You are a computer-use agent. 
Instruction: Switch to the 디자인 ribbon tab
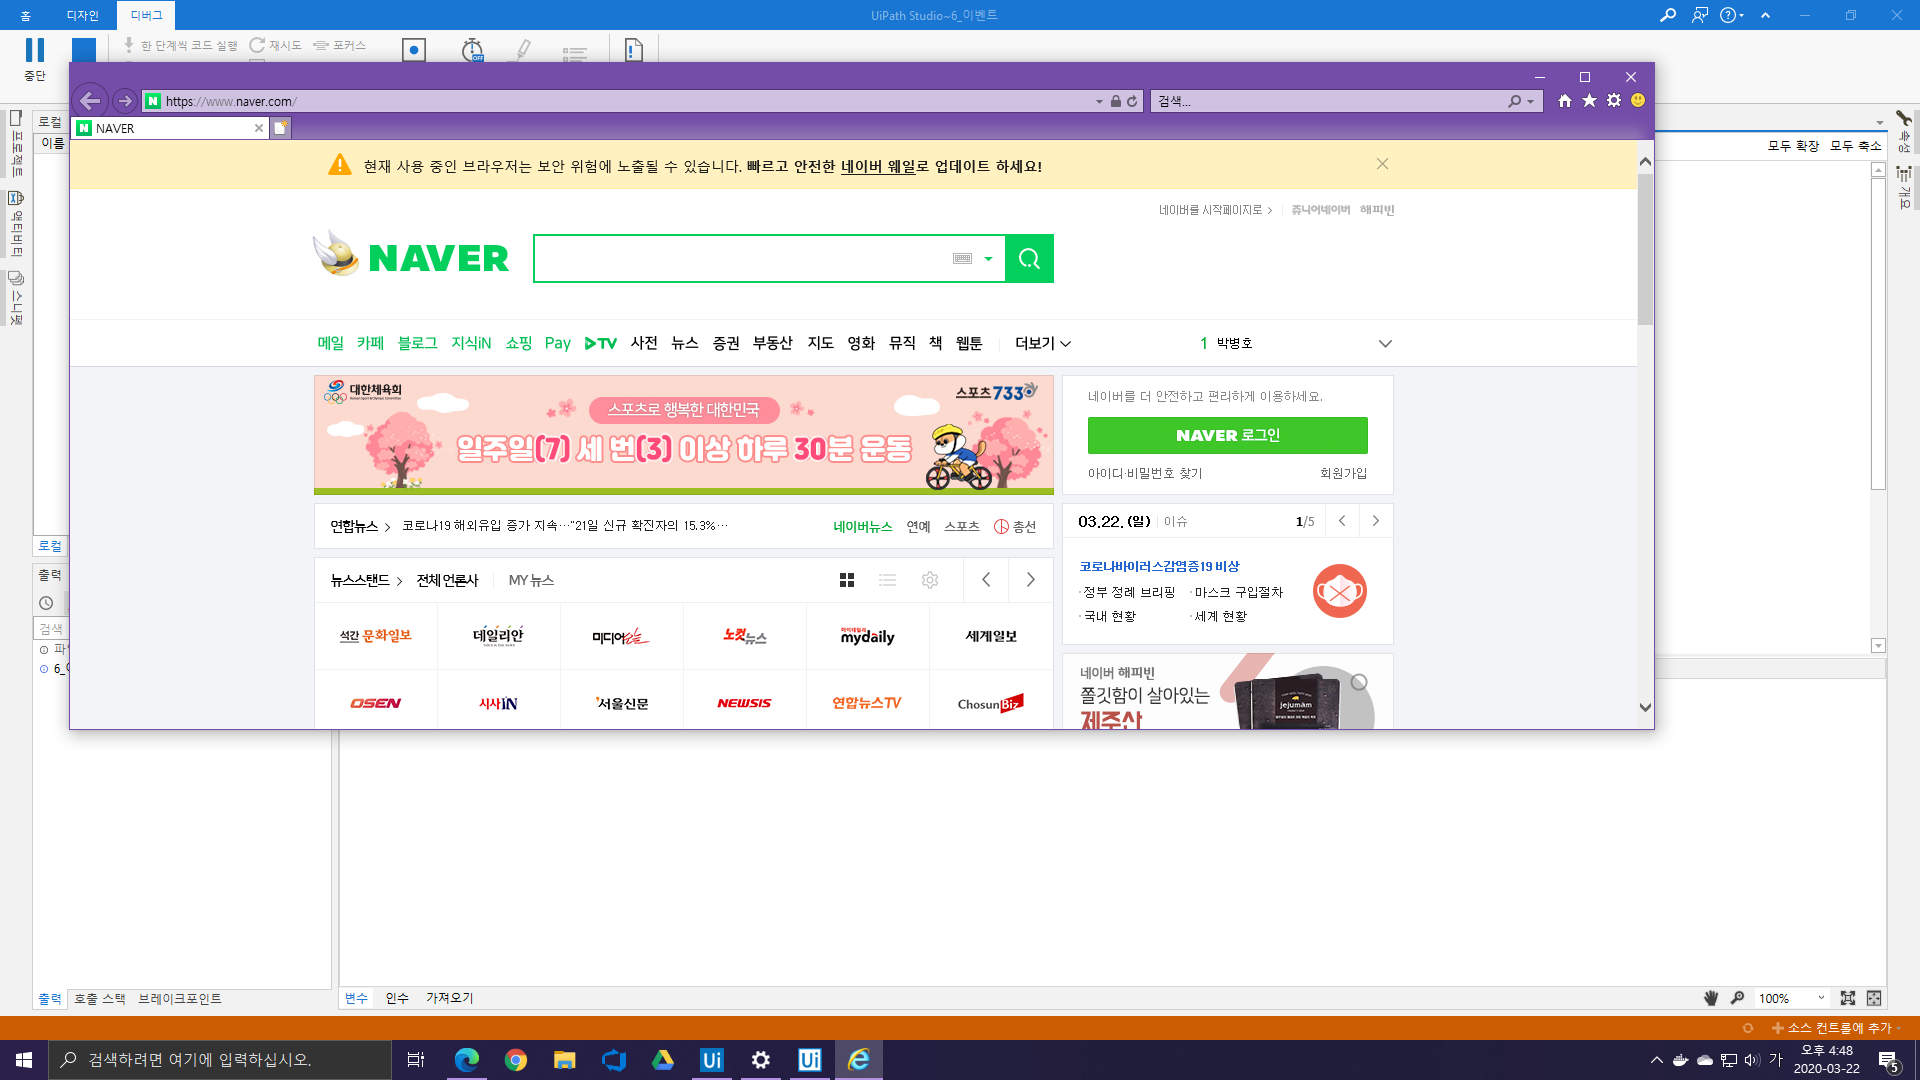click(82, 15)
